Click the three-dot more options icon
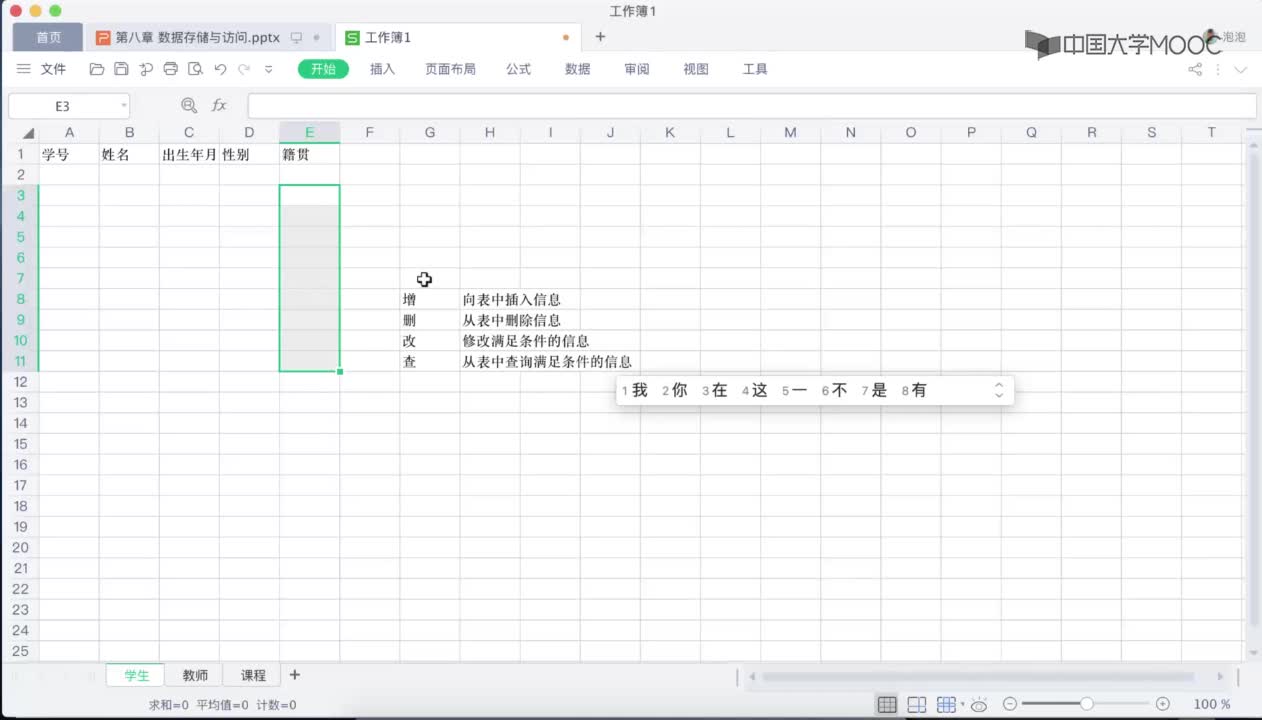Screen dimensions: 1262x720 [1218, 69]
